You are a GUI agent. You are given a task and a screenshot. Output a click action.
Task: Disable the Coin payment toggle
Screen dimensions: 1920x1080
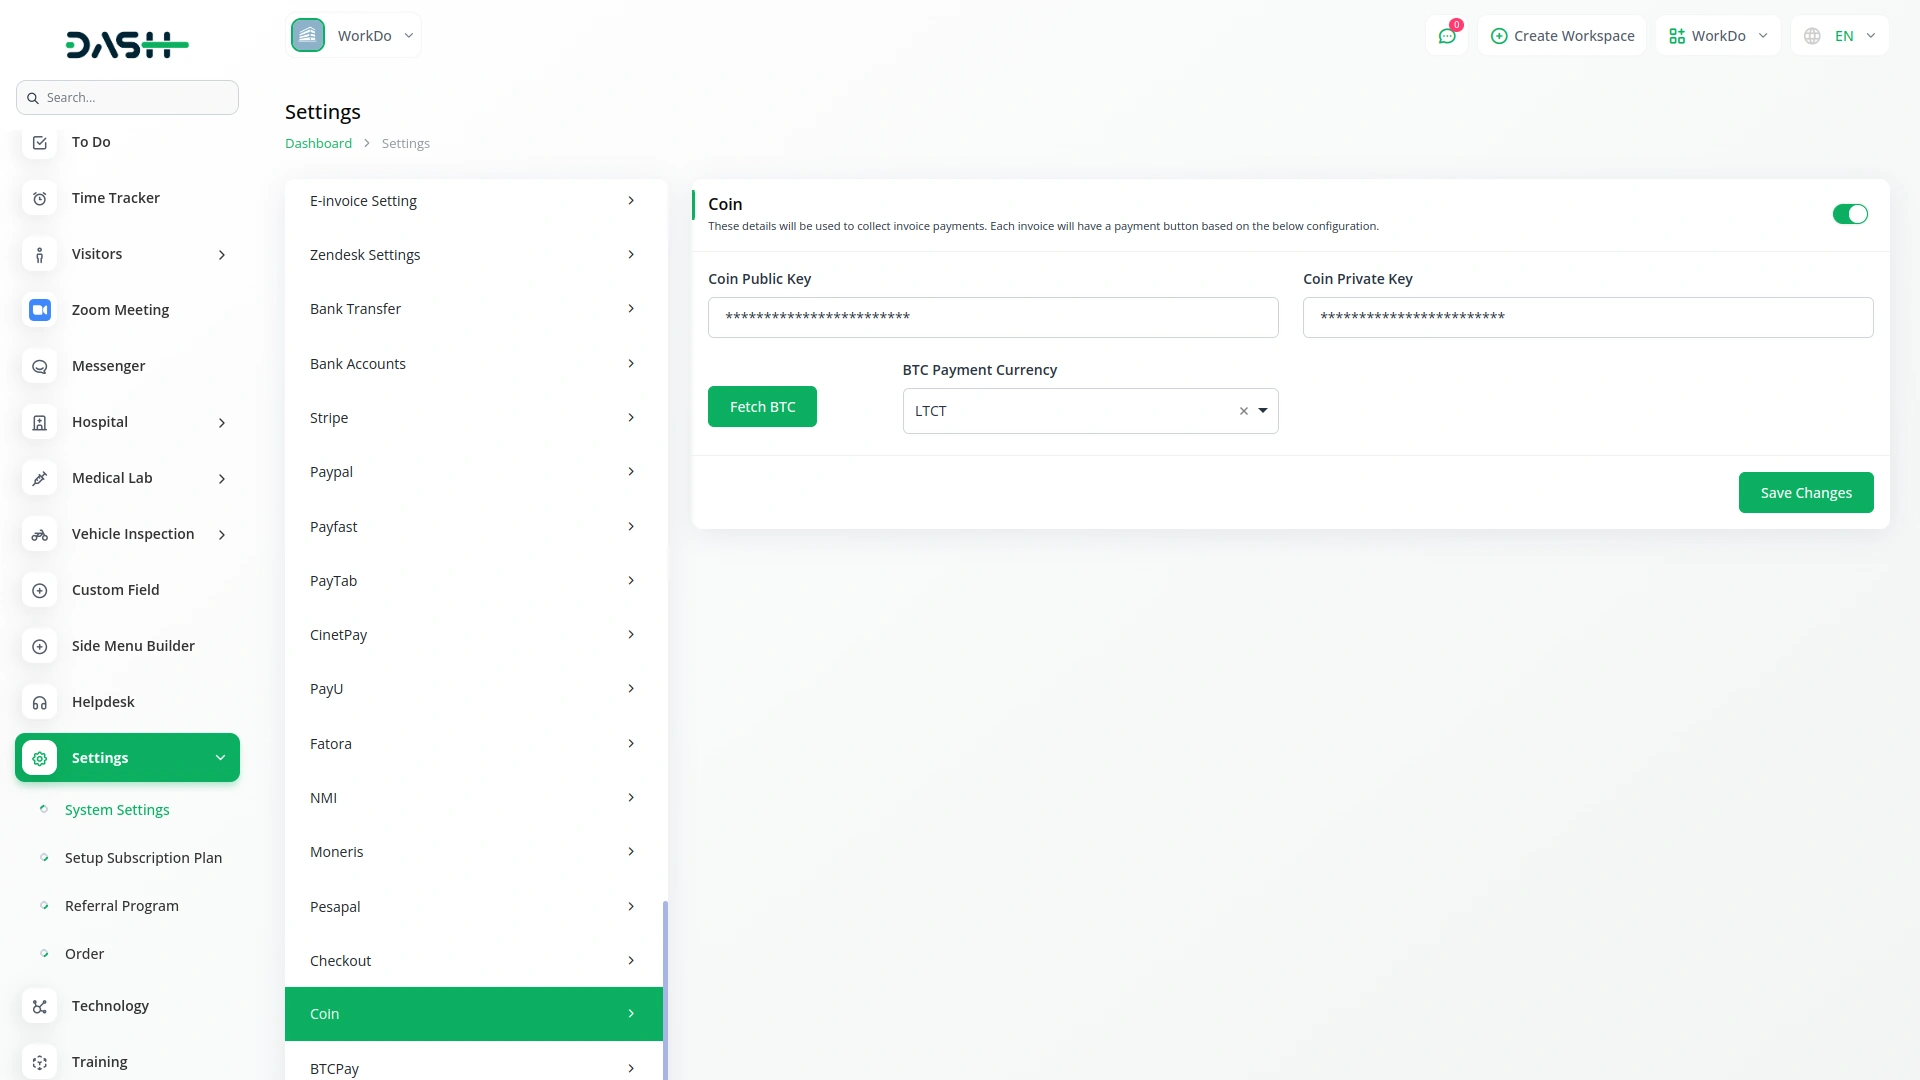tap(1849, 214)
